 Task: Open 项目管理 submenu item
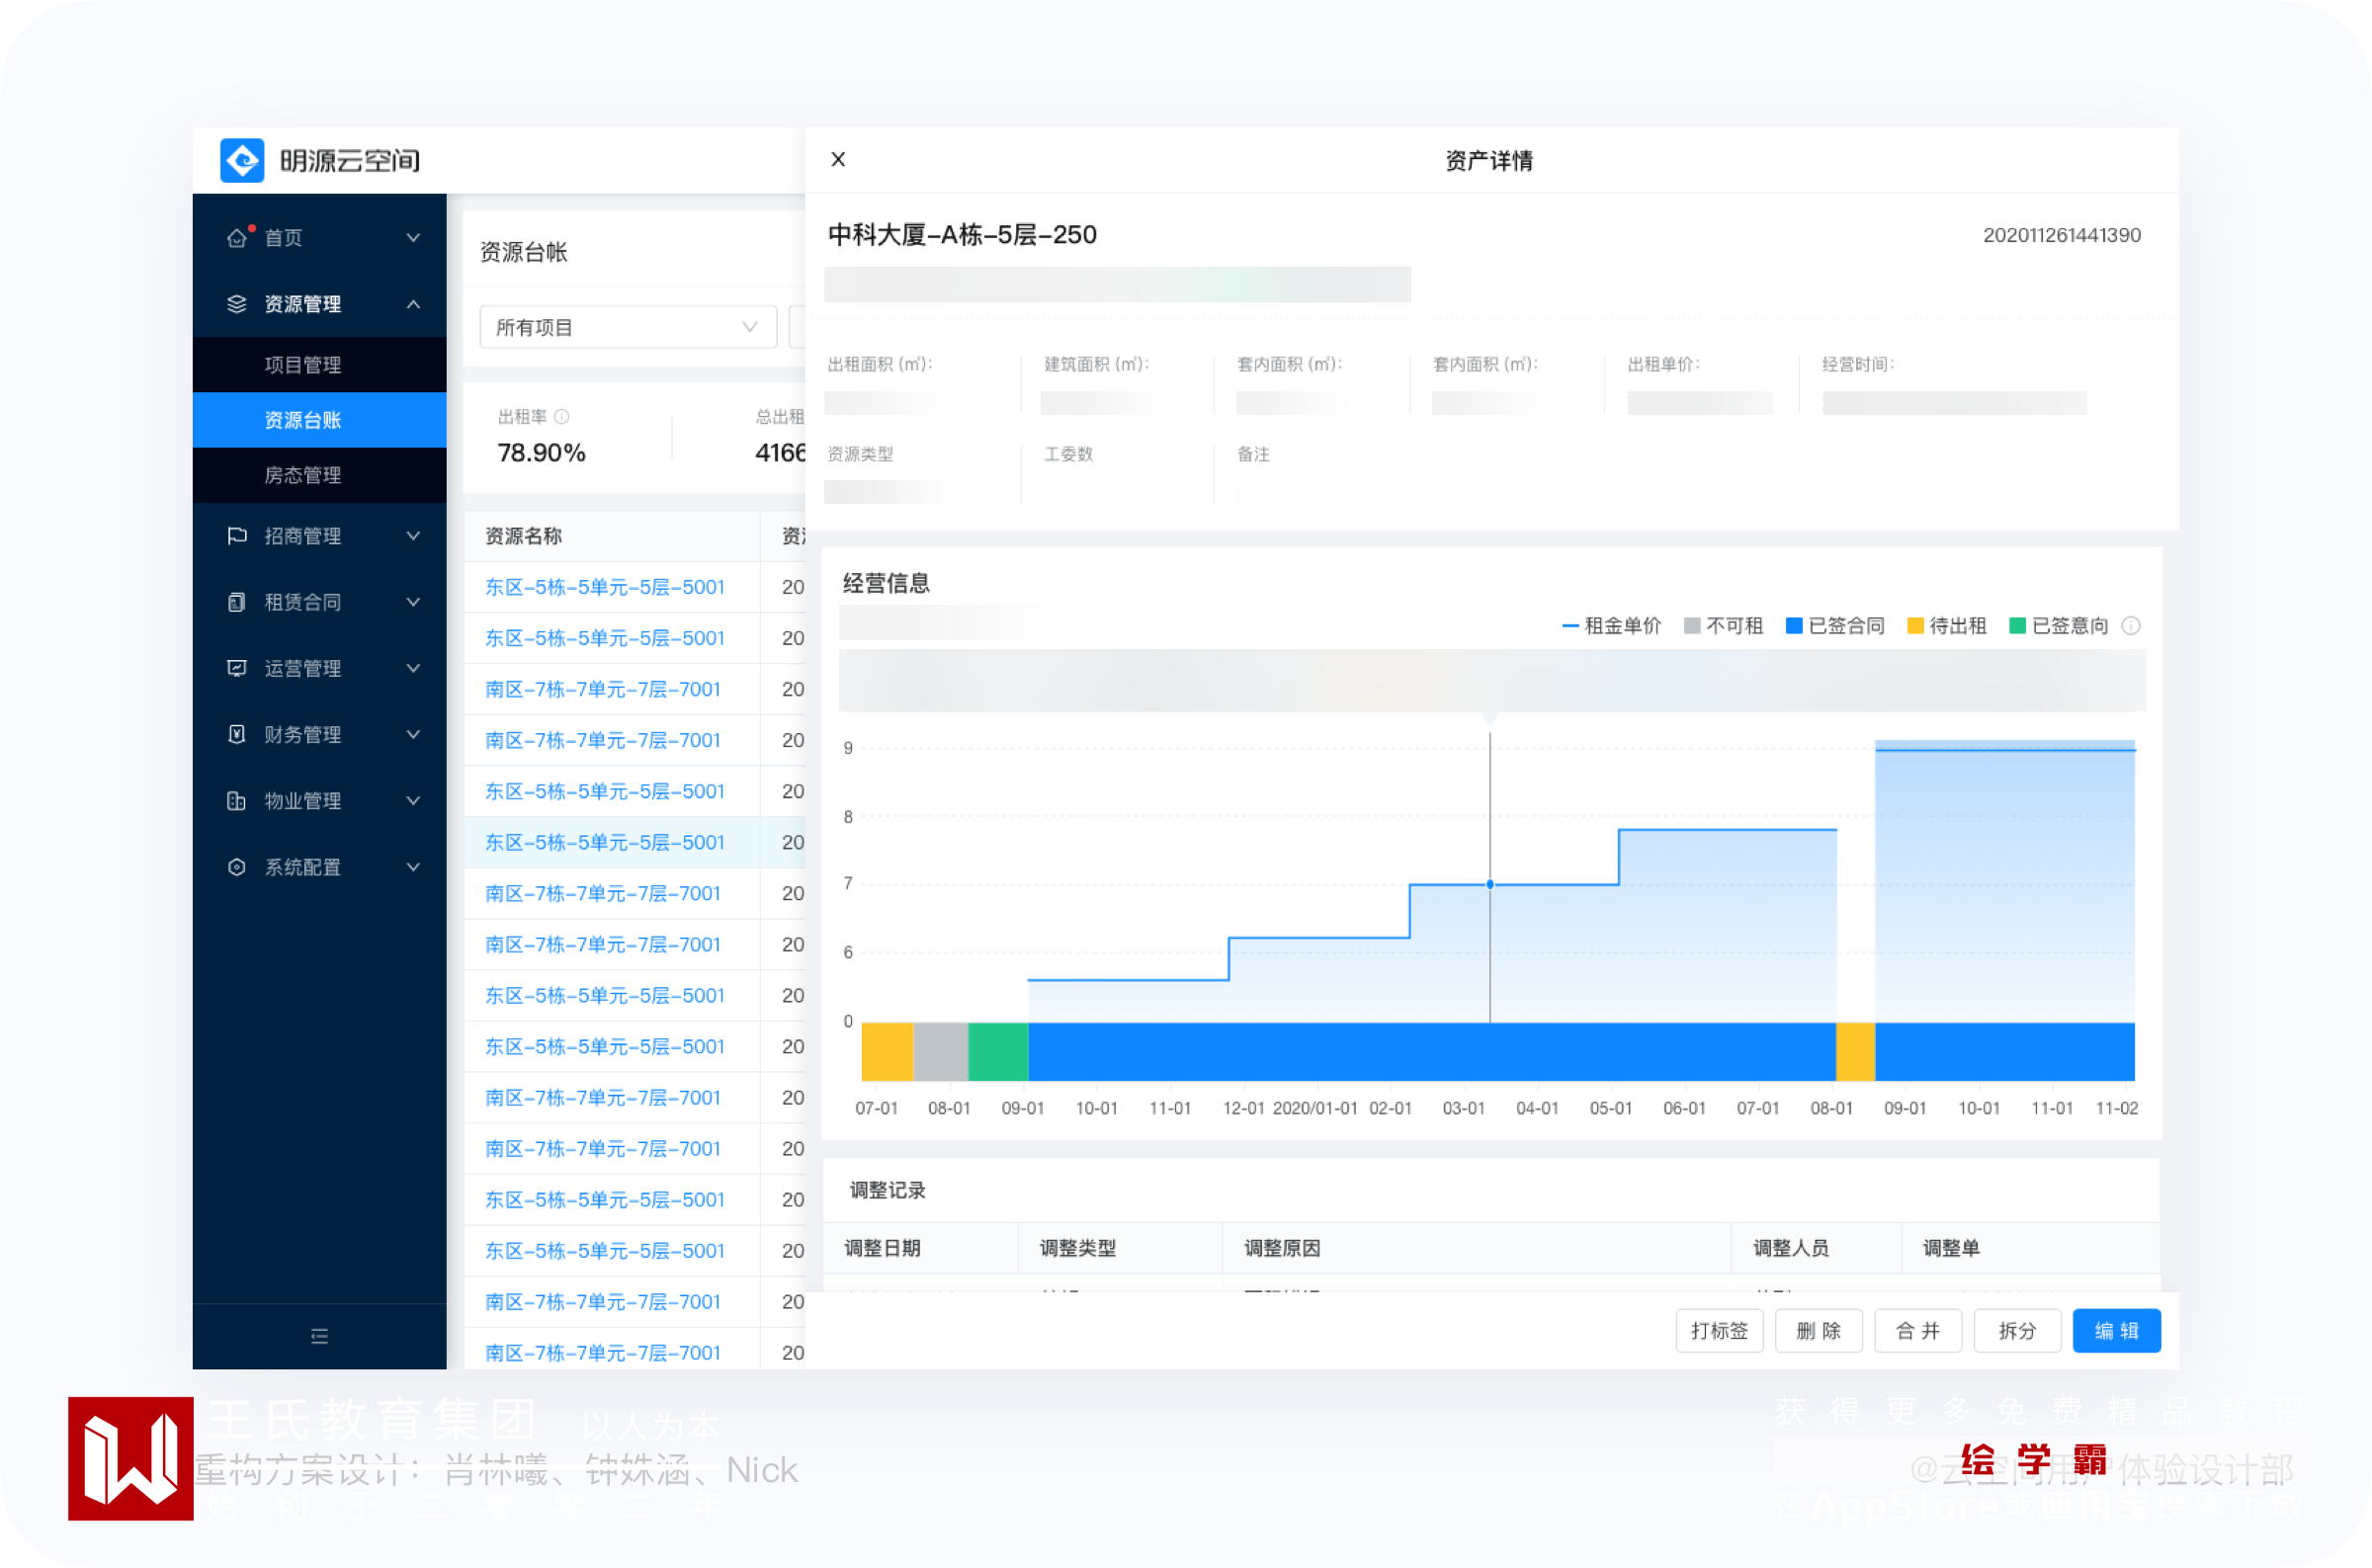[x=302, y=365]
